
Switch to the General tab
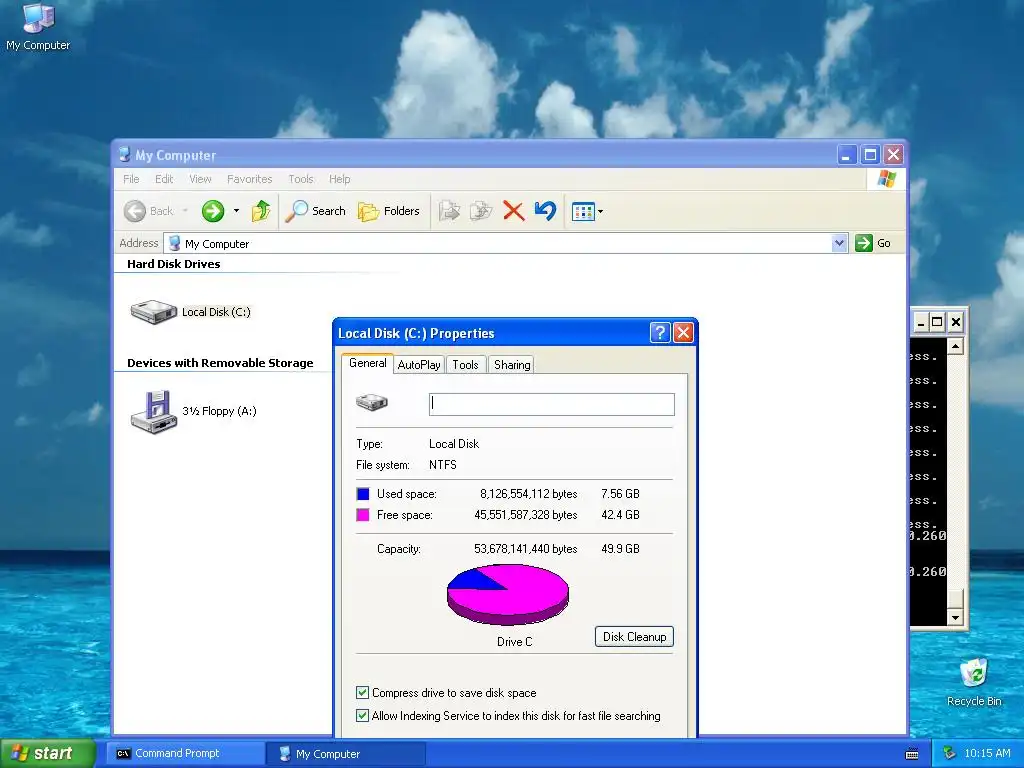368,363
